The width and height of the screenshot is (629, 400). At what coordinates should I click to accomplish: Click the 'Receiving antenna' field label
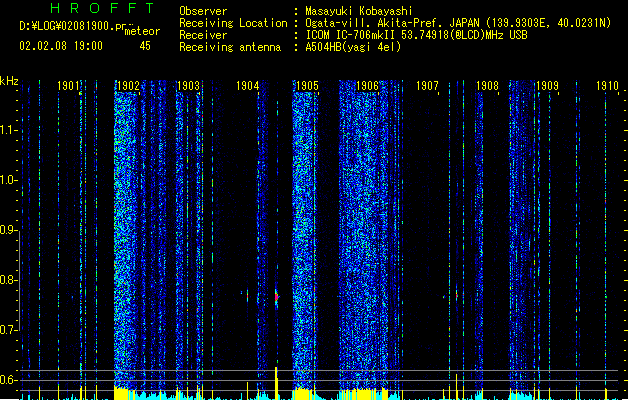point(230,47)
